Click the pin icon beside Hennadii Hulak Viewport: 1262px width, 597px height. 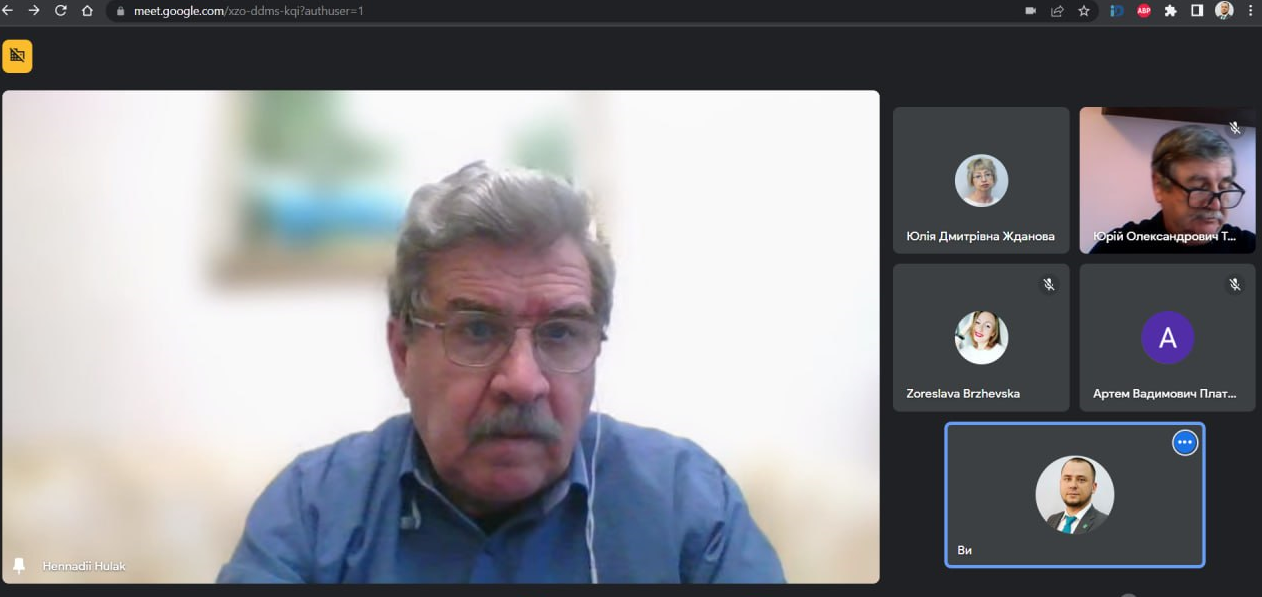click(18, 566)
